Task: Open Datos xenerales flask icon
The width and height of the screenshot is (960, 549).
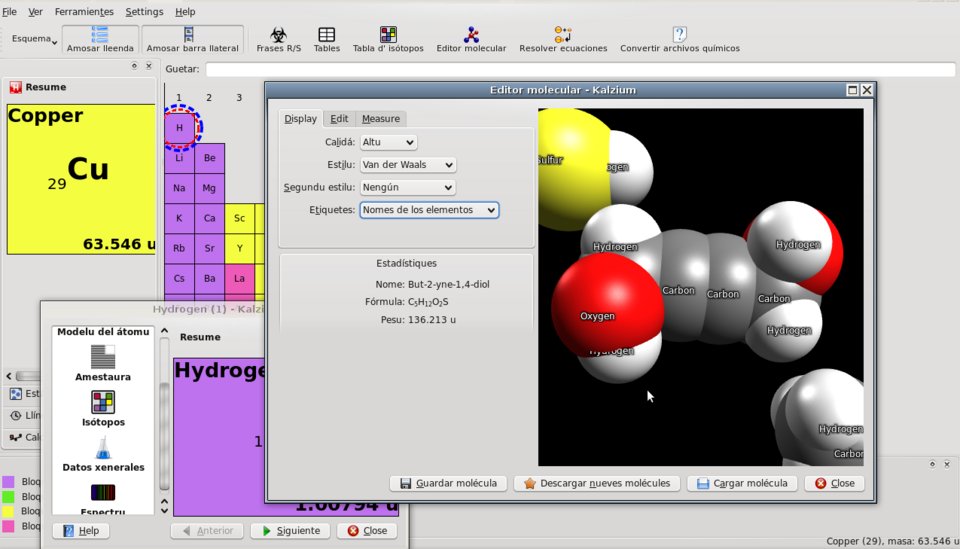Action: [x=103, y=454]
